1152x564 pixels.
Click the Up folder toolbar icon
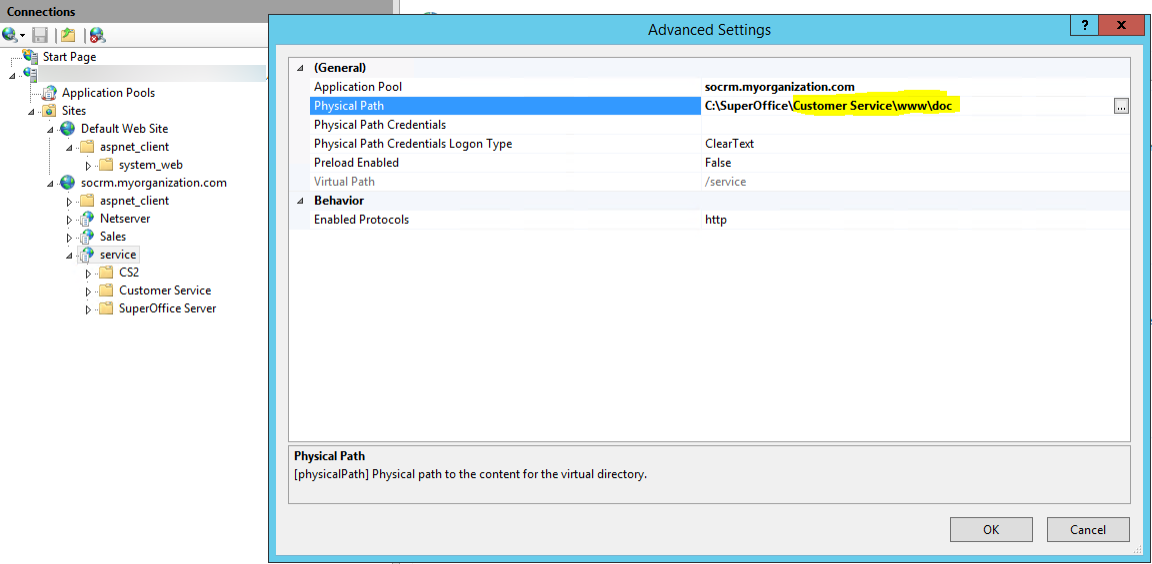pos(67,35)
